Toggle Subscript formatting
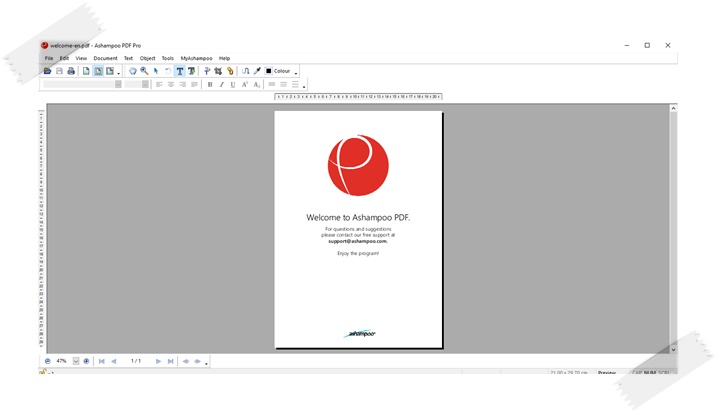717x412 pixels. click(x=257, y=84)
